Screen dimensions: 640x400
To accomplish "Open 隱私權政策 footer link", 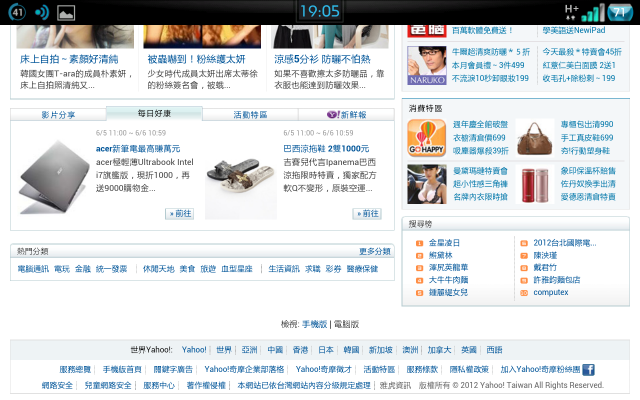I will [469, 369].
